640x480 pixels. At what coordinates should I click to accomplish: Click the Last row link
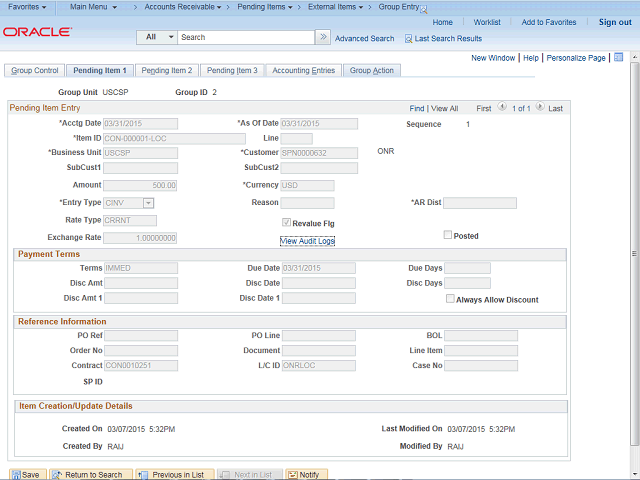[555, 108]
